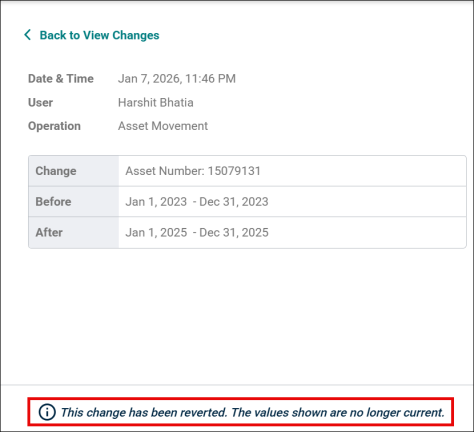
Task: Click the Change row header cell
Action: coord(74,171)
